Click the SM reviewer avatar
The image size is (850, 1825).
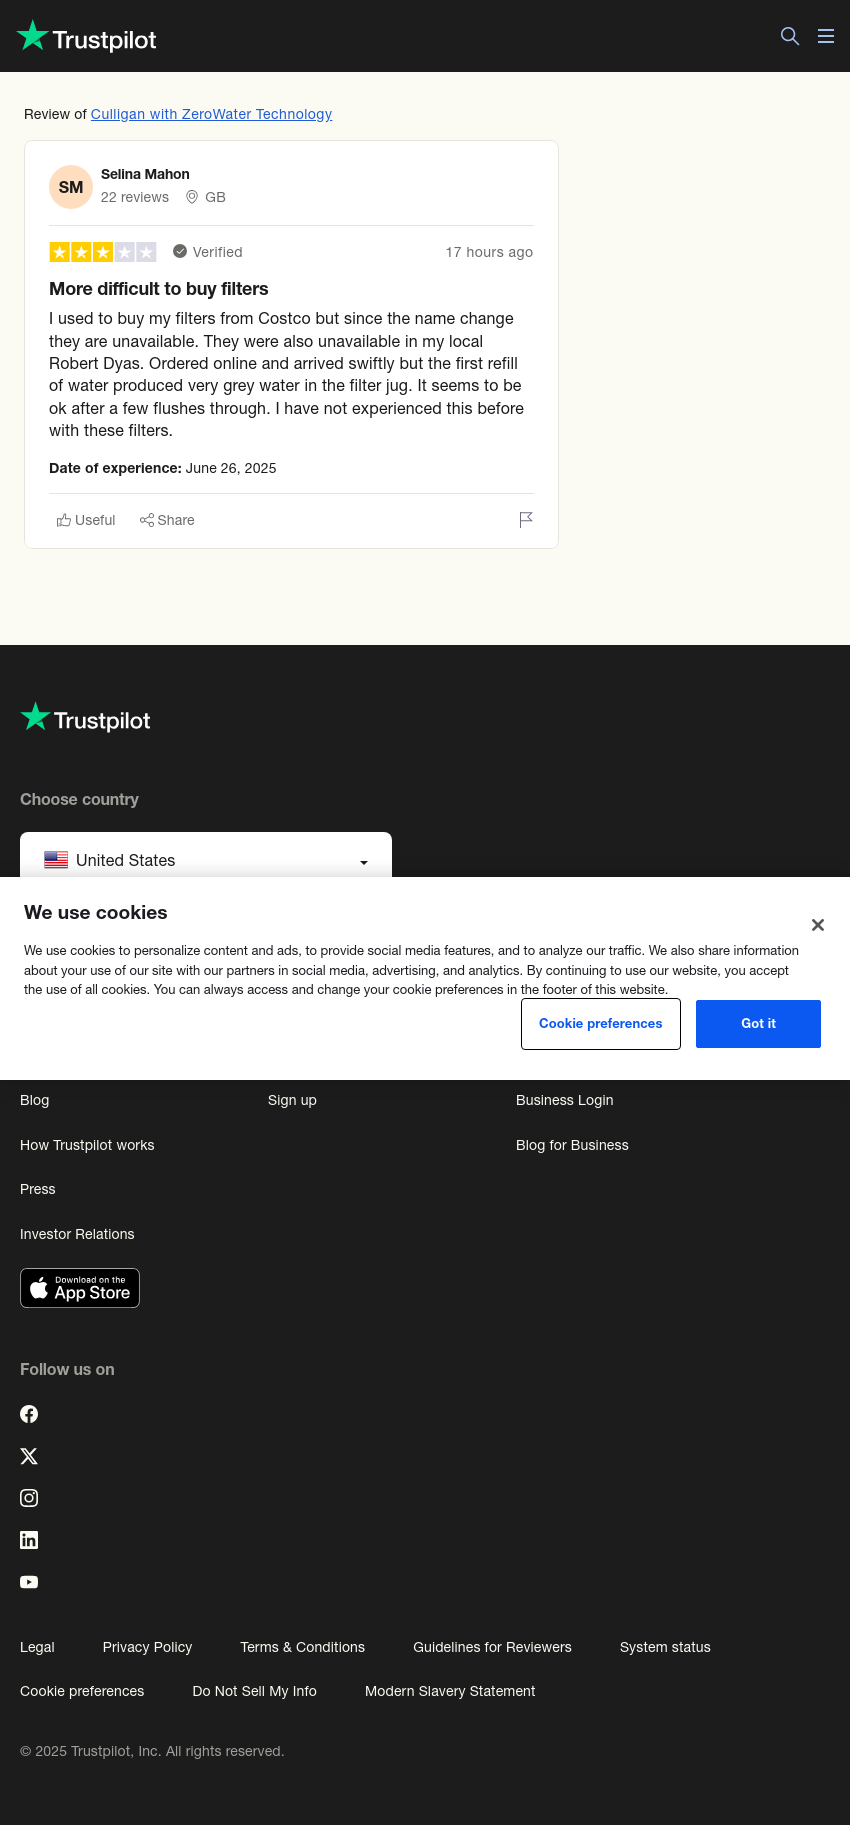pos(71,187)
